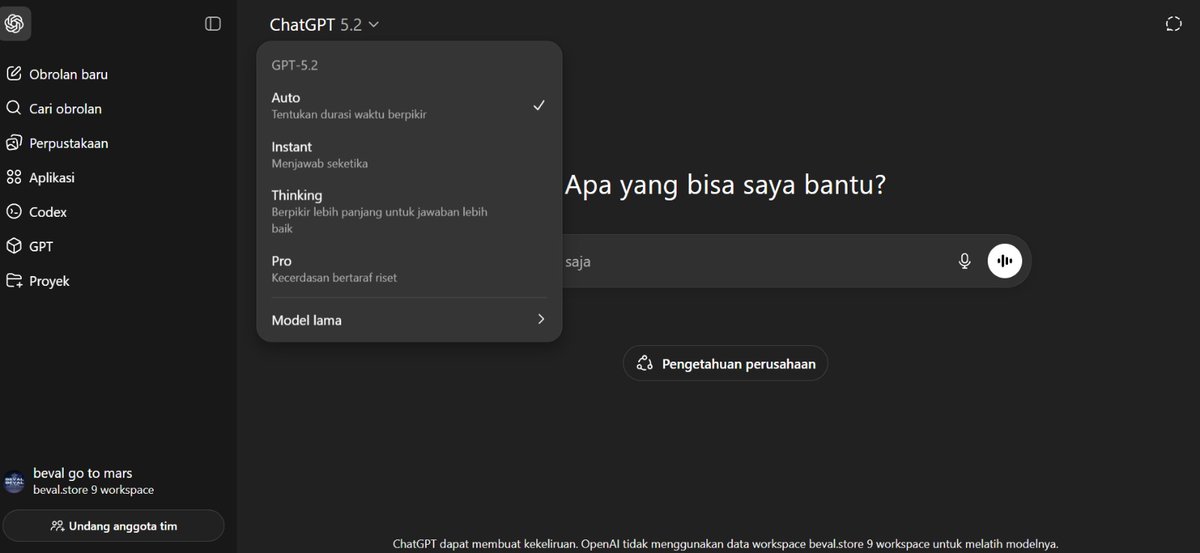Screen dimensions: 1200x553
Task: Click 'Menjawab seketika' description
Action: (320, 164)
